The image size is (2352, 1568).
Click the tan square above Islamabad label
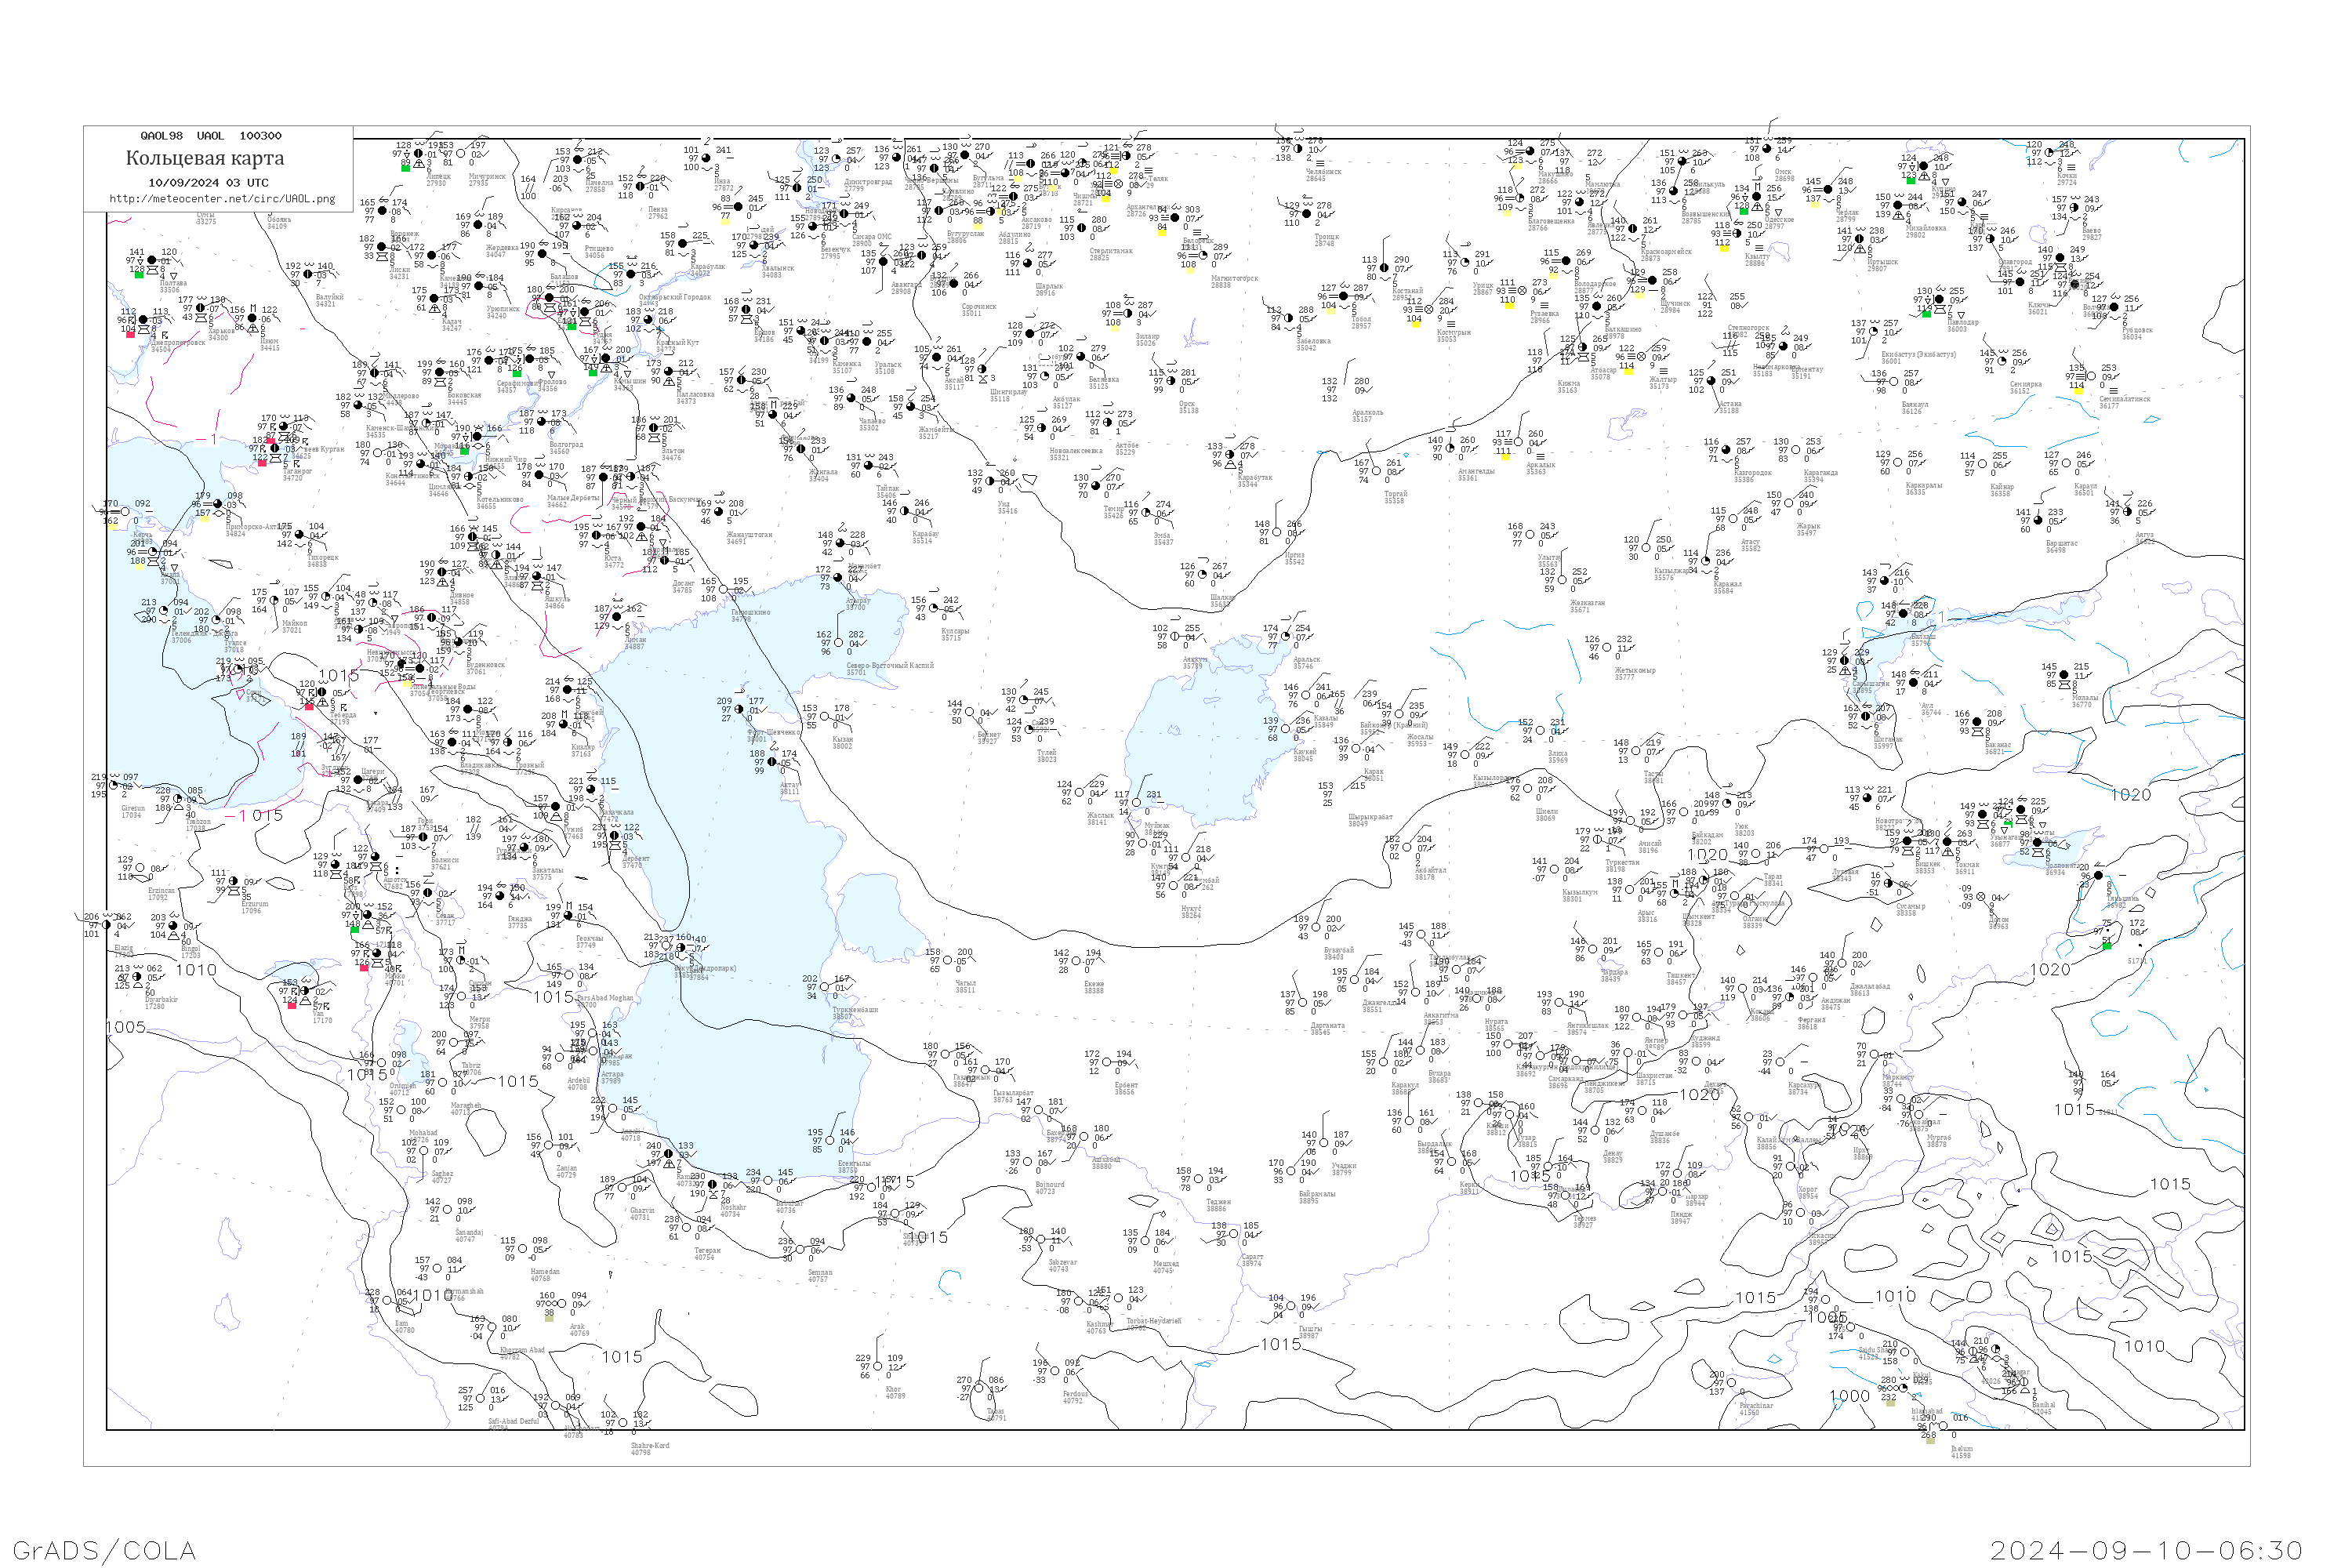coord(1891,1404)
